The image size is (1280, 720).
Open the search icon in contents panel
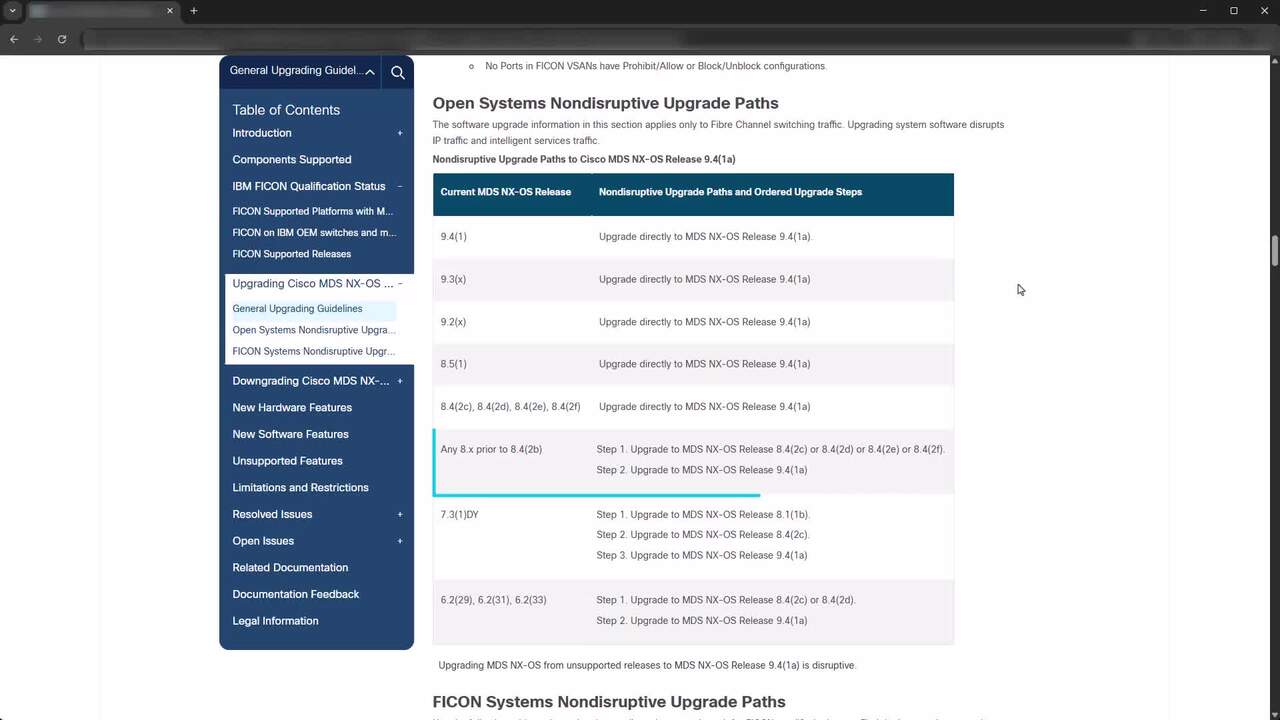(x=398, y=72)
